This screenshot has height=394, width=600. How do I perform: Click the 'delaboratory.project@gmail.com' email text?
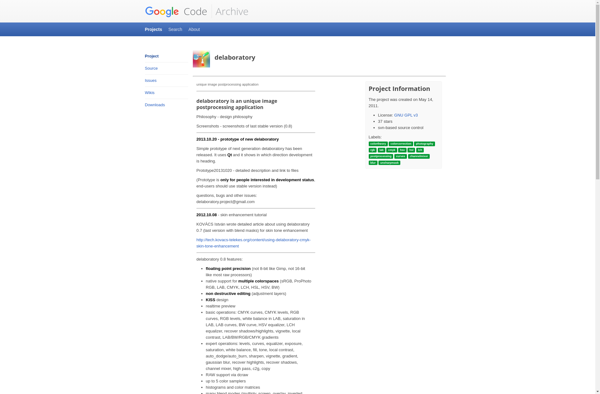225,202
